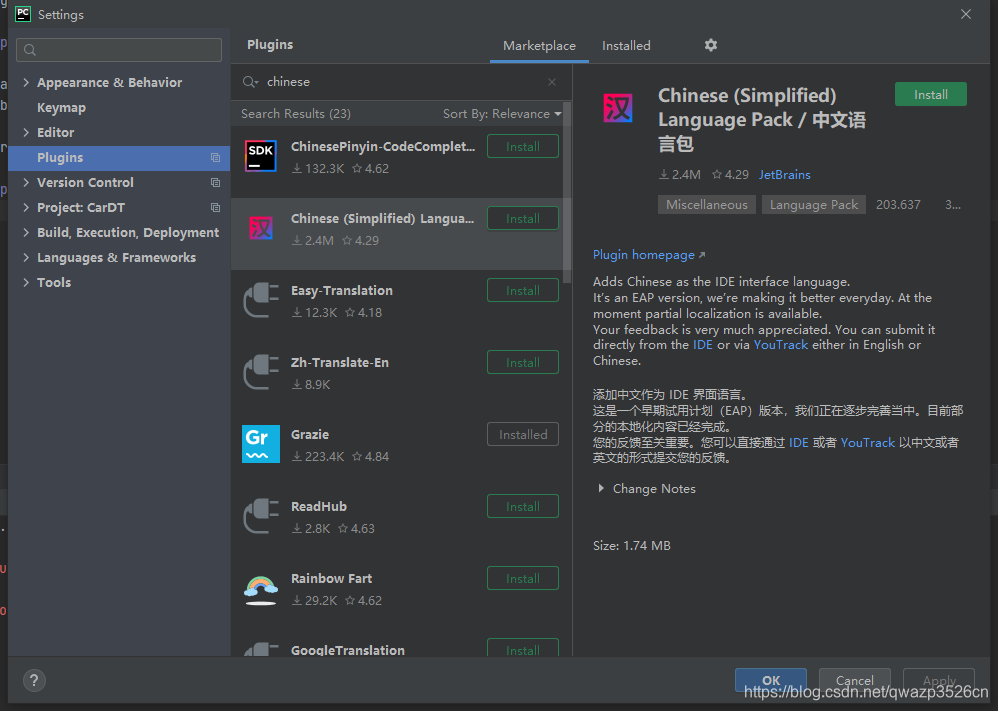Install ChinesePinyin-CodeCompletion plugin
The image size is (998, 711).
[x=523, y=146]
